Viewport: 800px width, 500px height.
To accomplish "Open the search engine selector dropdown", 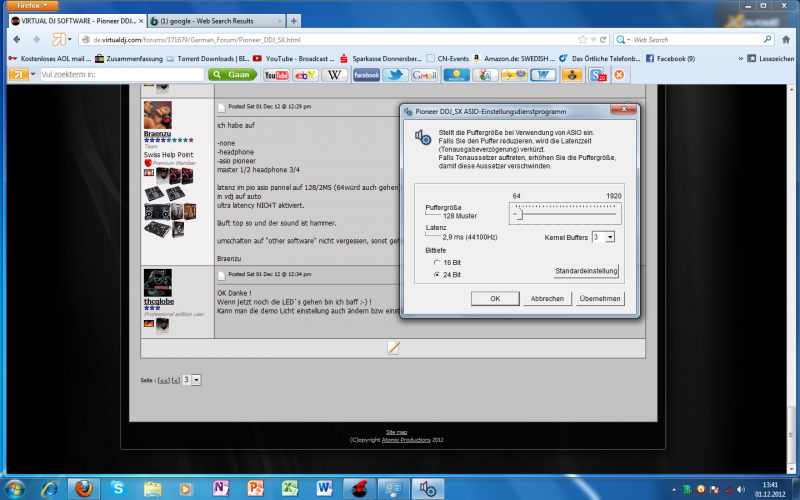I will [624, 39].
